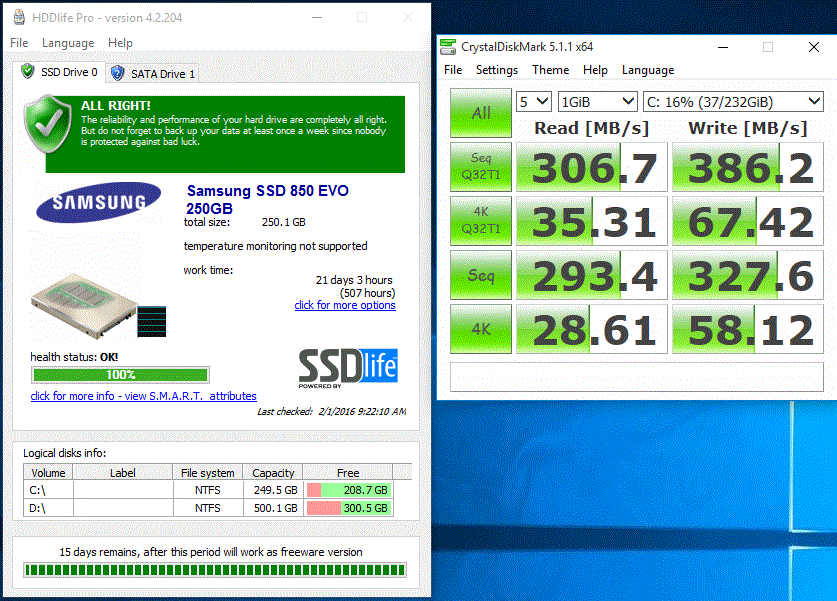Click the Seq write result 327.6
Image resolution: width=837 pixels, height=601 pixels.
pos(747,275)
